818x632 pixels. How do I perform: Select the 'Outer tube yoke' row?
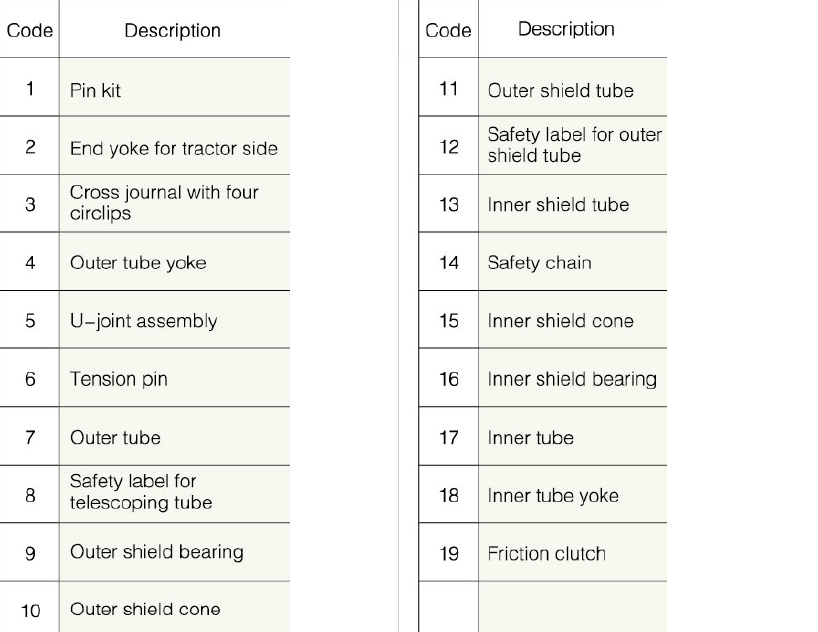pos(138,263)
